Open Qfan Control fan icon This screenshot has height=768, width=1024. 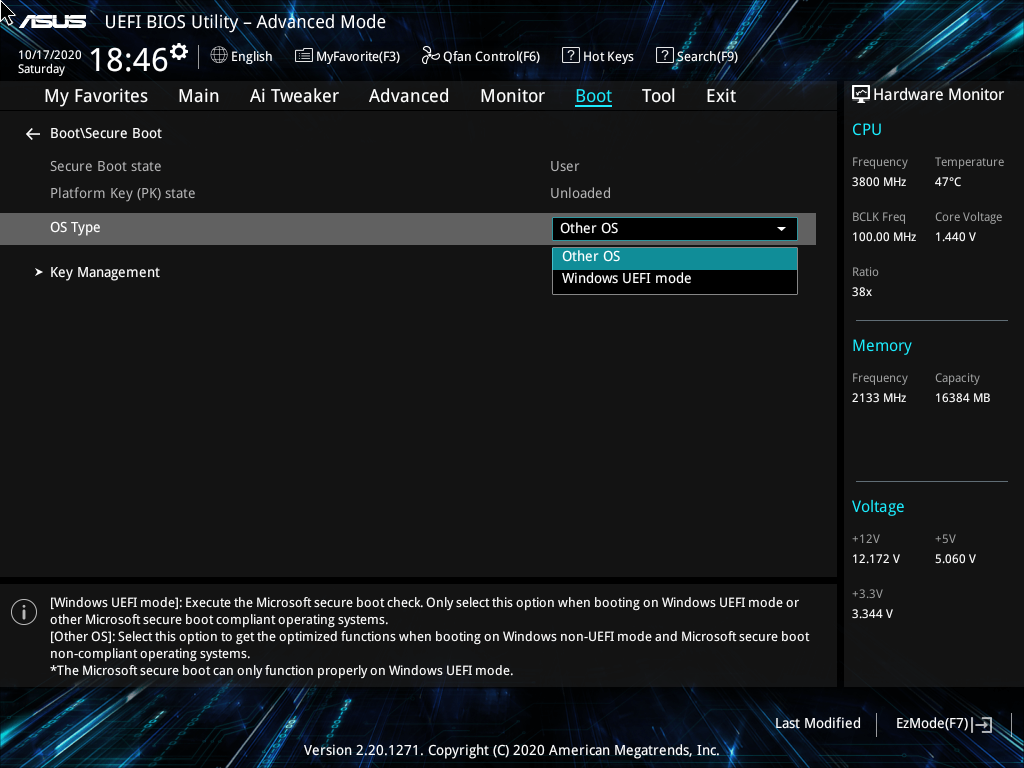(x=430, y=56)
